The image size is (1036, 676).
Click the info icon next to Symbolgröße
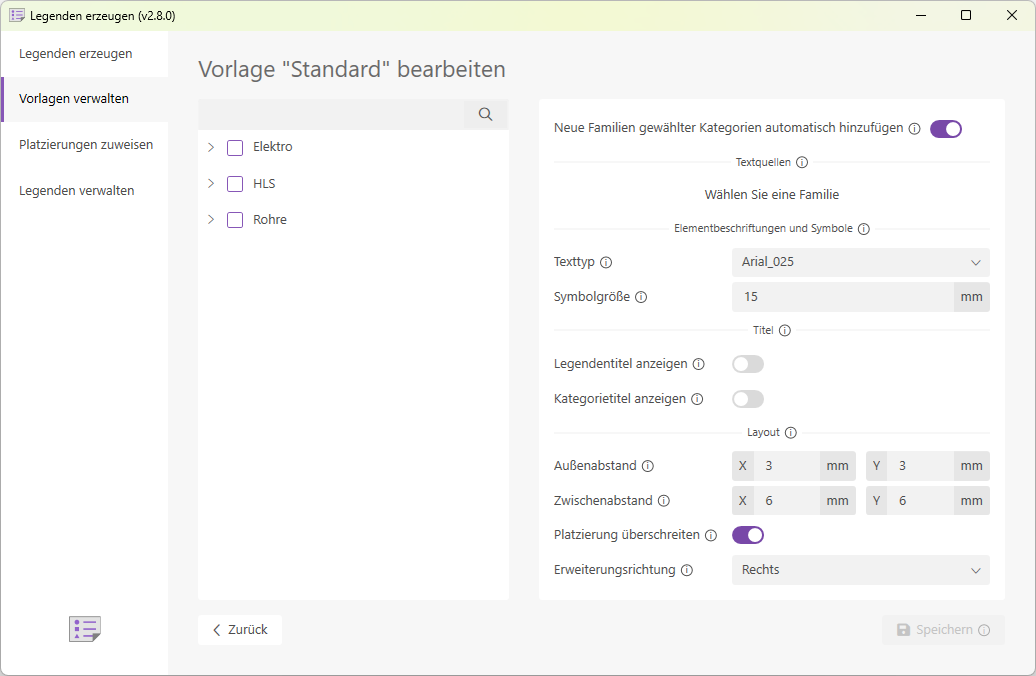(642, 296)
